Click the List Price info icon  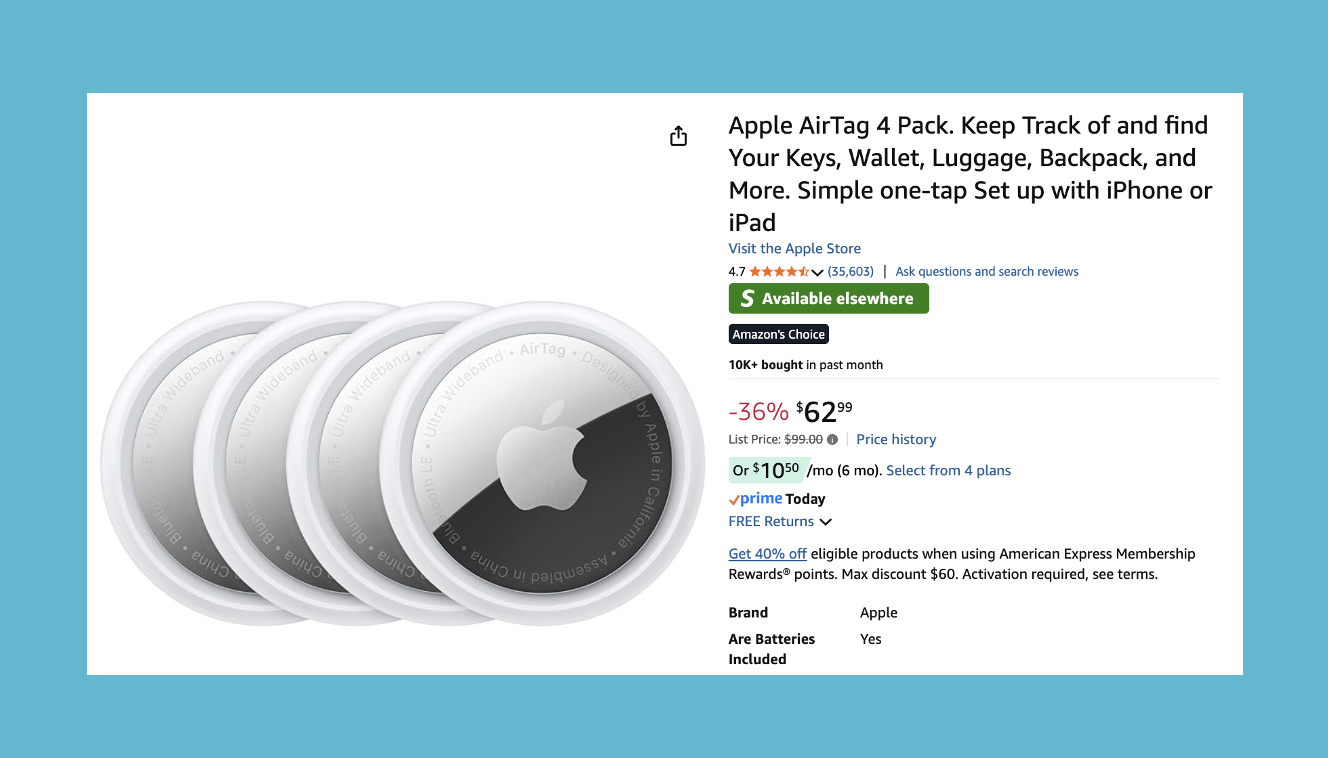pyautogui.click(x=832, y=439)
